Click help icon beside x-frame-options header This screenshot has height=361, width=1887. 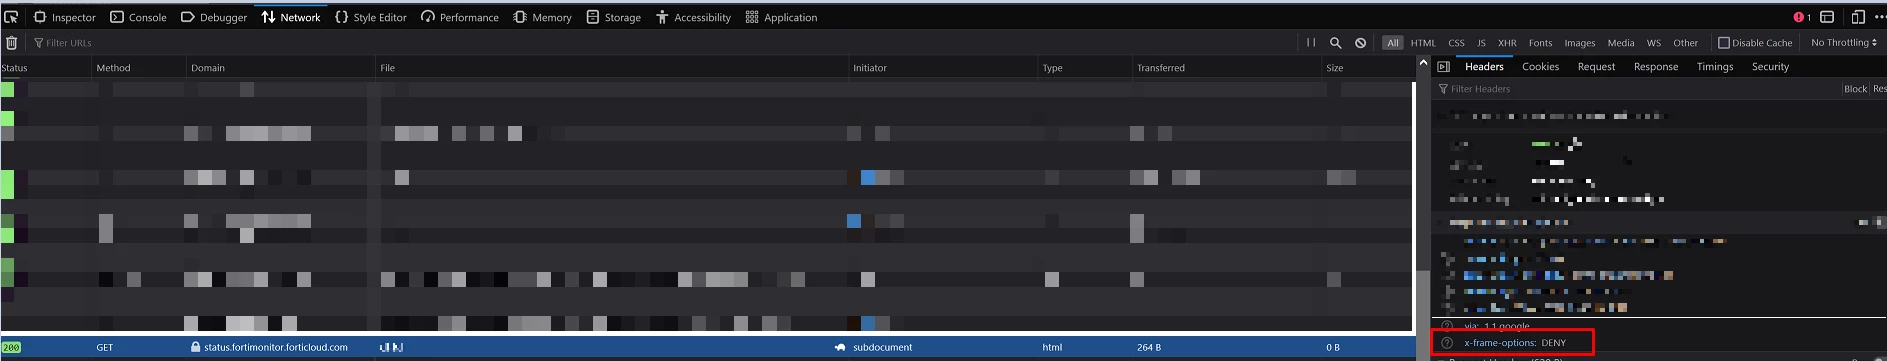[1446, 343]
